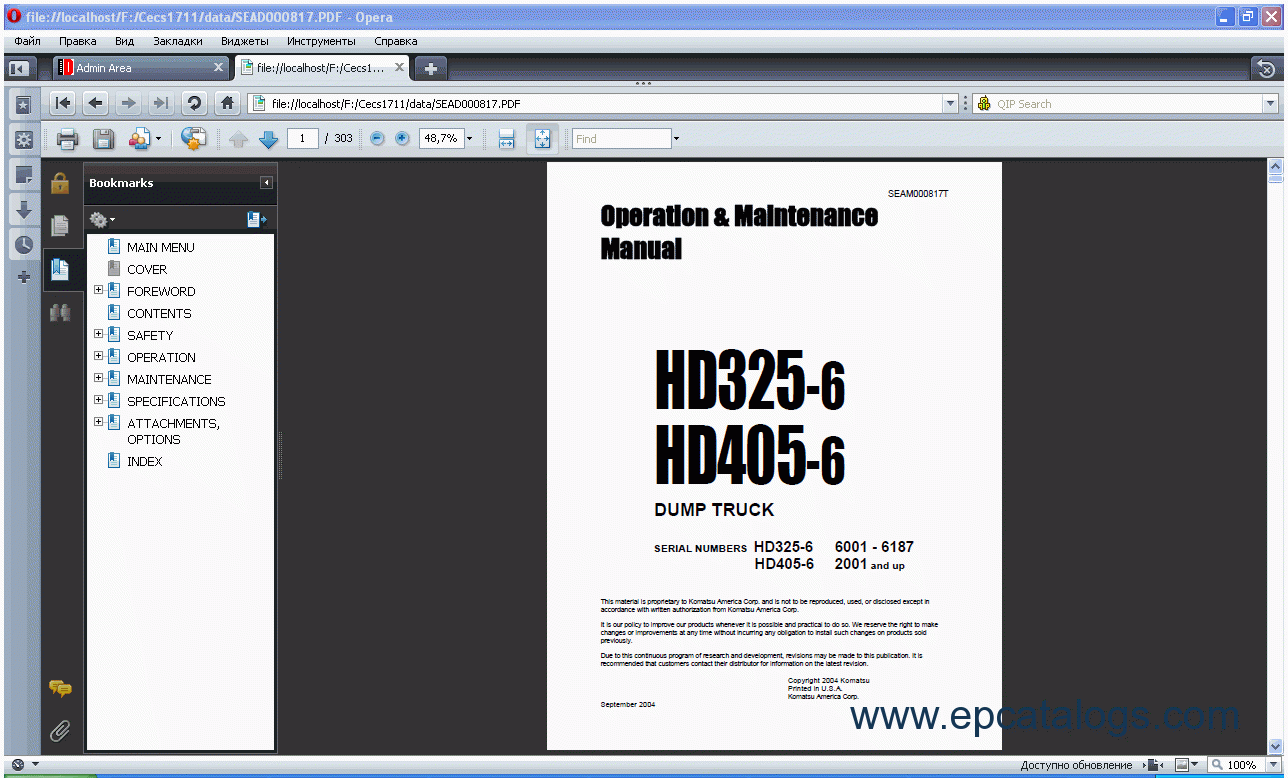This screenshot has width=1288, height=778.
Task: Open the Pages thumbnails panel icon
Action: point(60,226)
